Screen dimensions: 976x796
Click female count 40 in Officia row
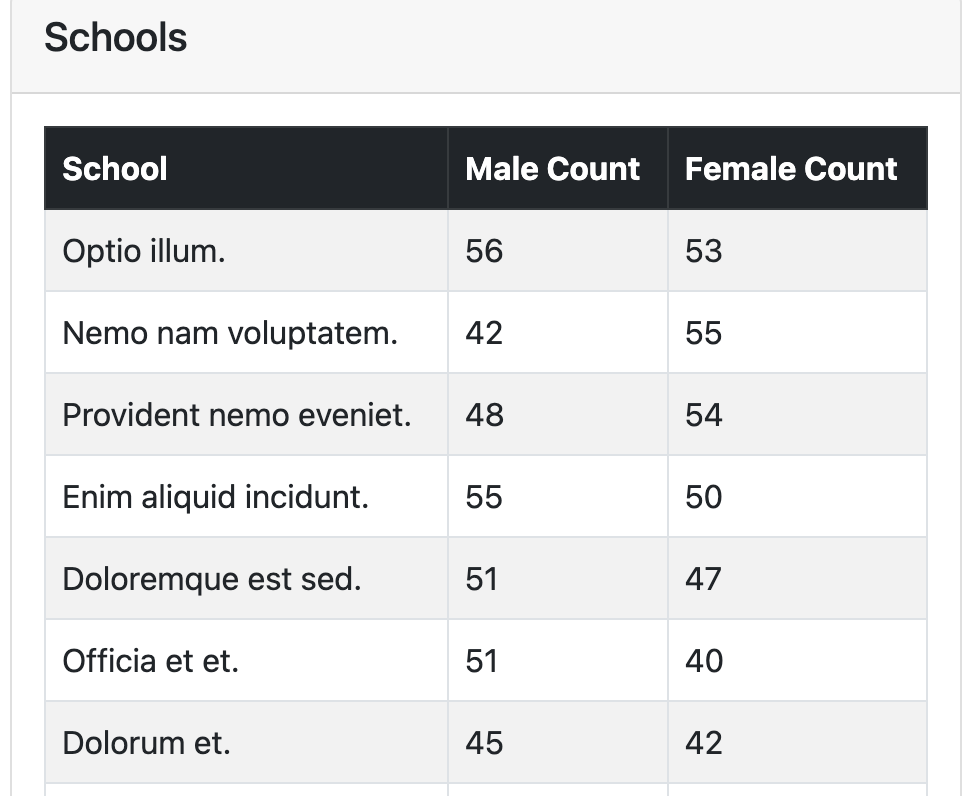coord(704,661)
